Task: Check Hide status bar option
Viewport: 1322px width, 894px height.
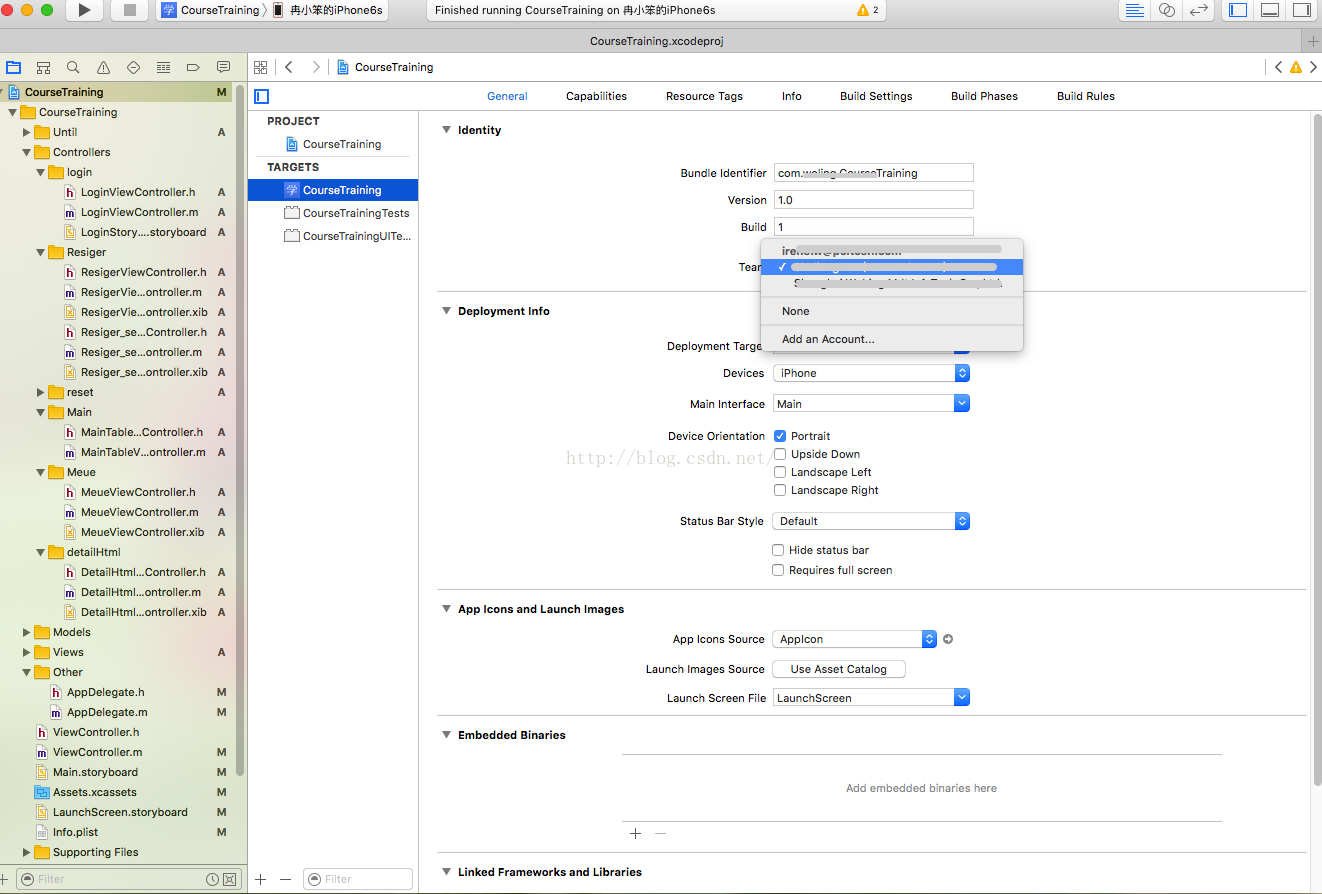Action: (x=778, y=550)
